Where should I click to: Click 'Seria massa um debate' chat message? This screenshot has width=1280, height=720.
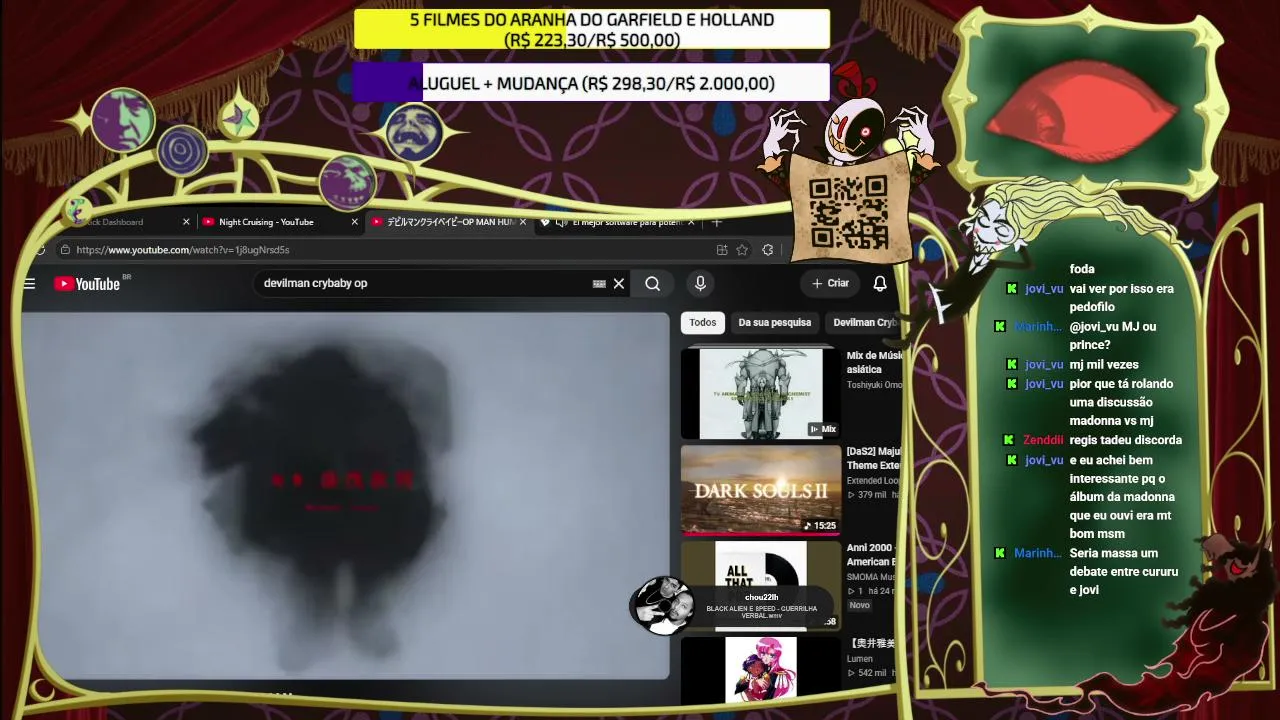click(1124, 572)
